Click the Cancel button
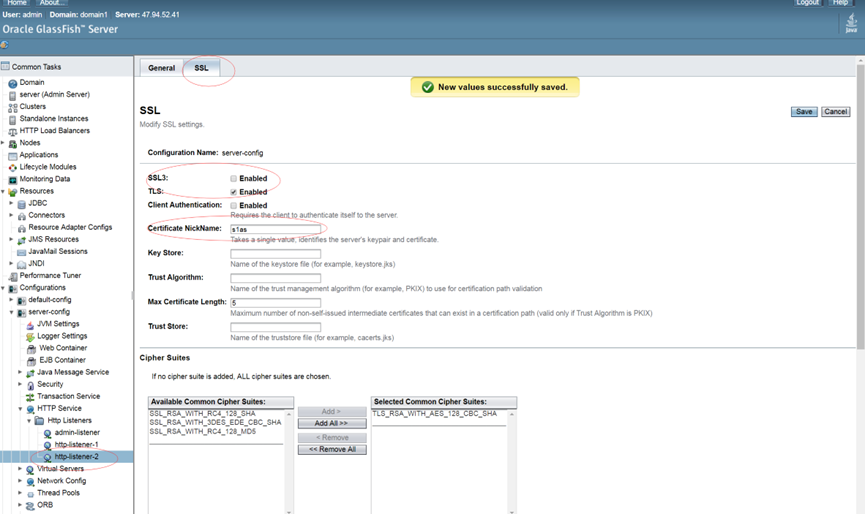This screenshot has width=865, height=514. click(x=835, y=112)
